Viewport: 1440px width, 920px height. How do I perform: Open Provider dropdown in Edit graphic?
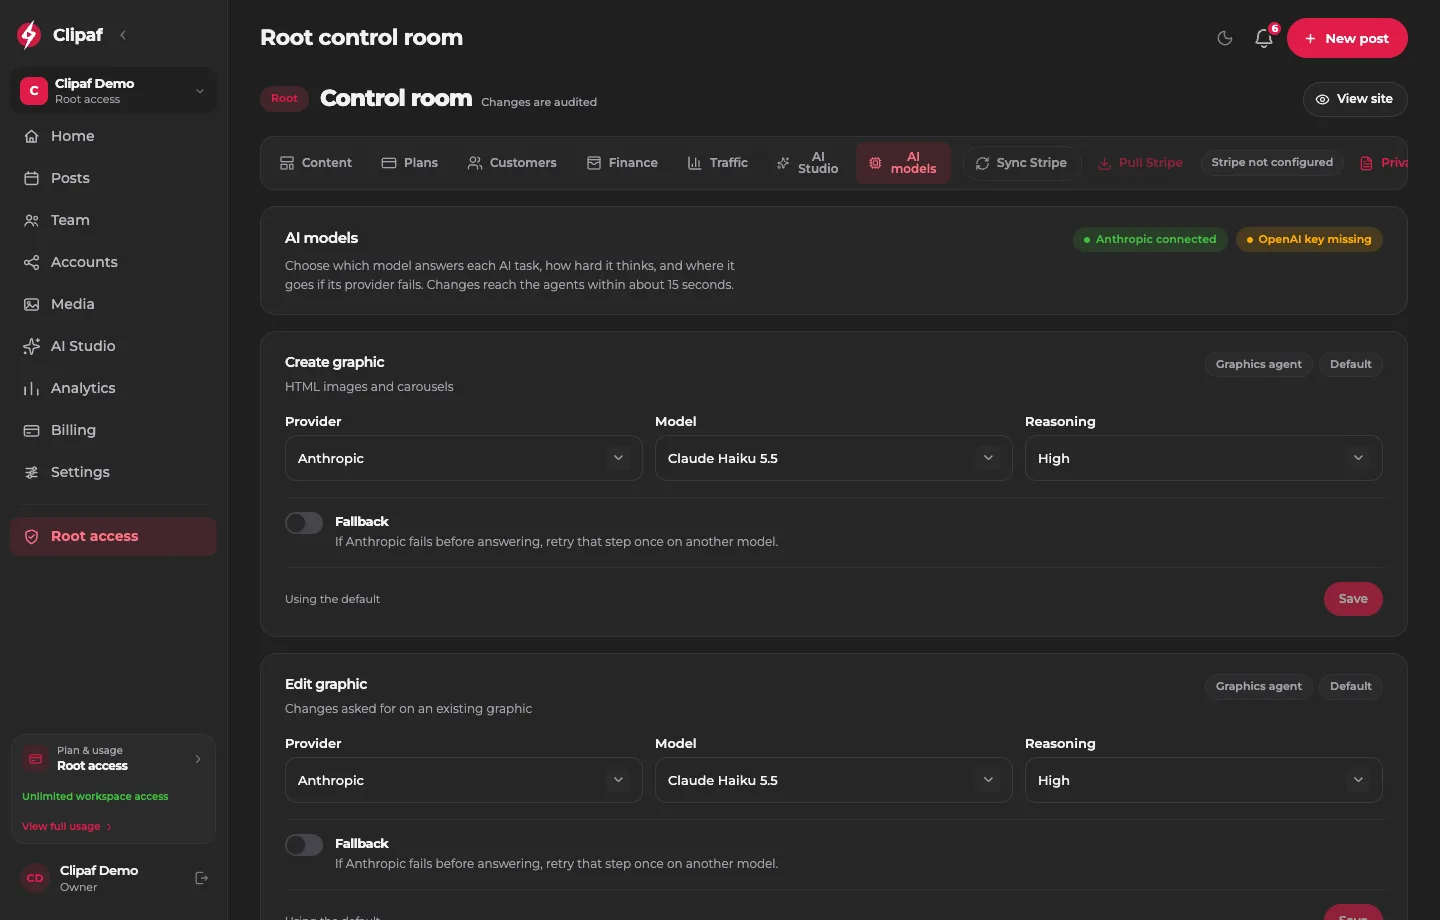click(x=464, y=780)
